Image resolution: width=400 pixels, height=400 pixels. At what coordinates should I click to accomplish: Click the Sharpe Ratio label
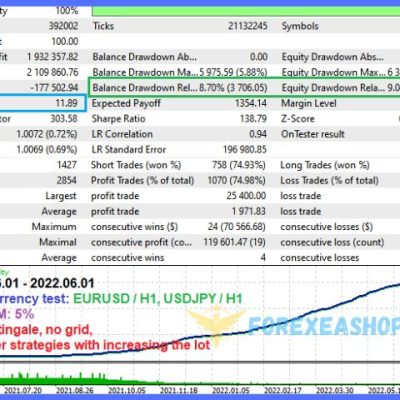click(118, 119)
